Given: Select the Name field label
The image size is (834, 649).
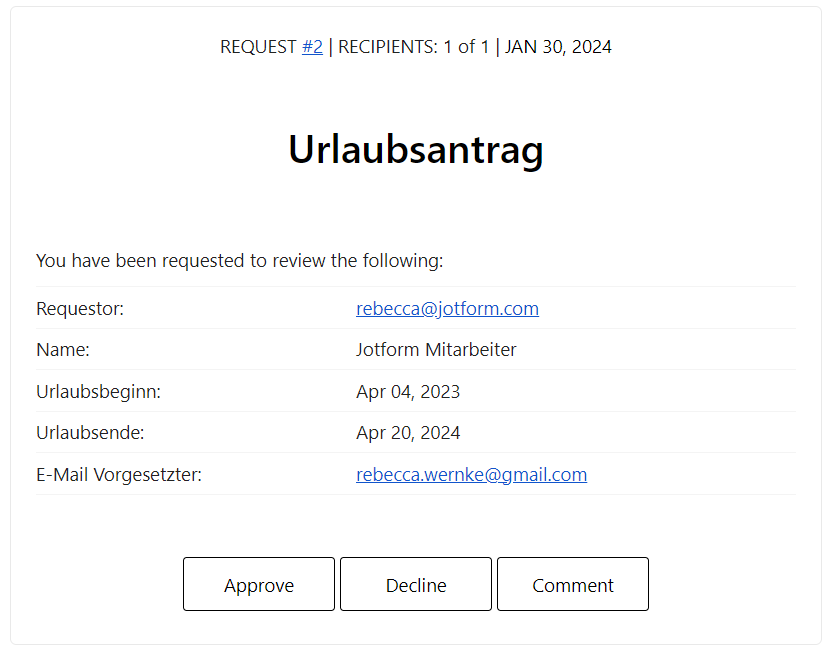Looking at the screenshot, I should [x=63, y=350].
